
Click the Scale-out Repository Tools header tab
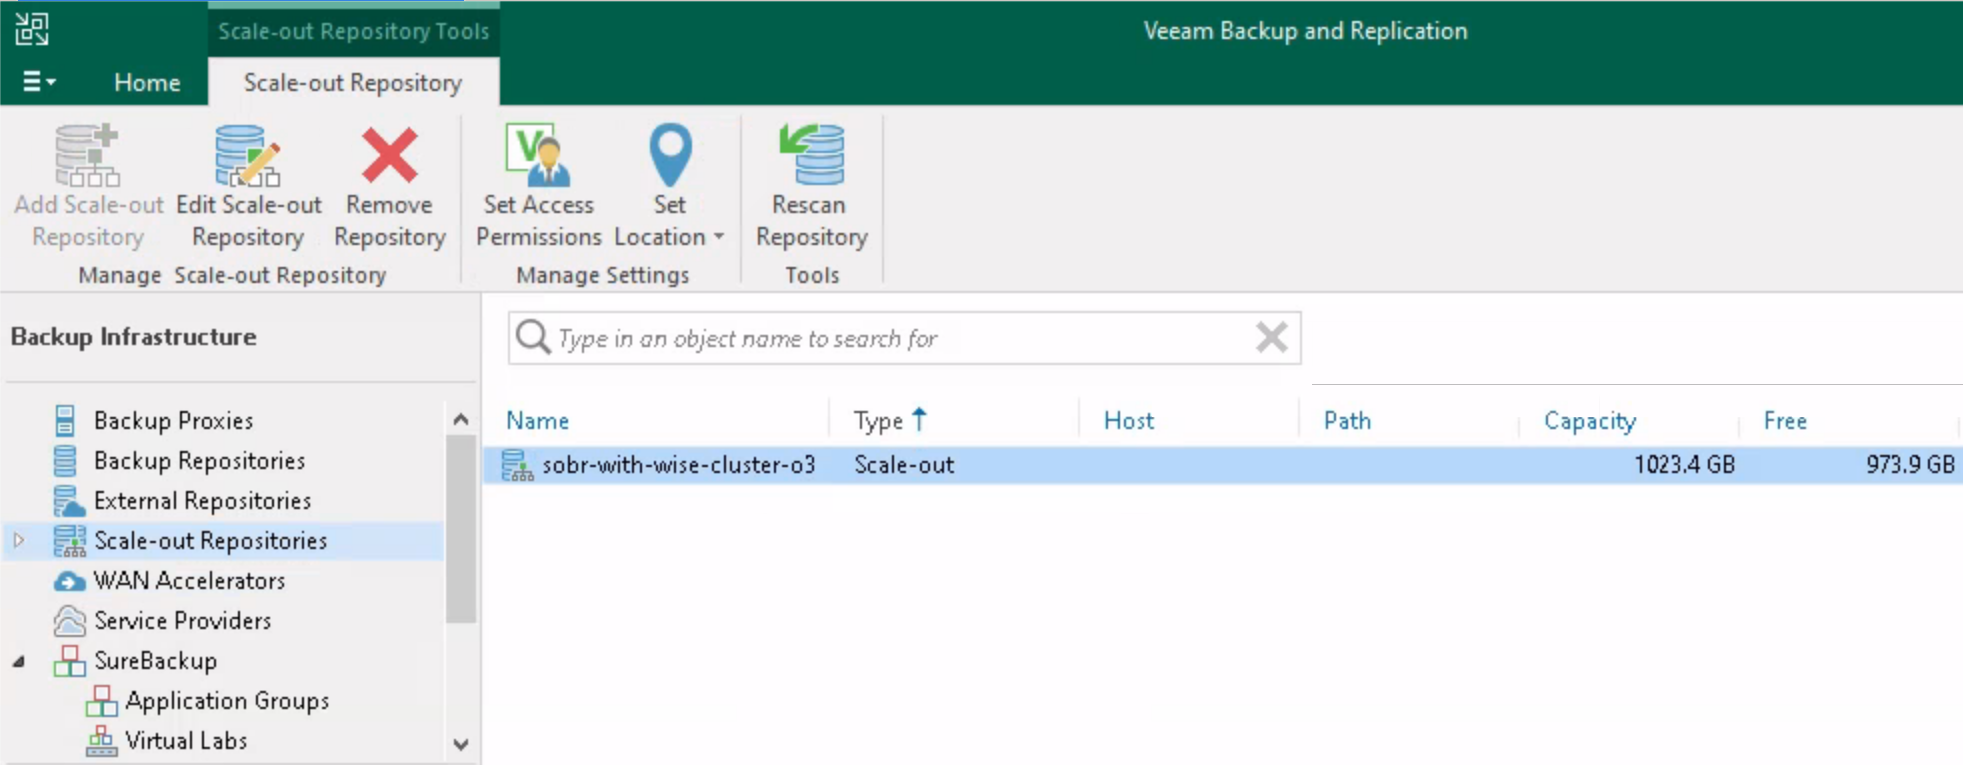(353, 31)
